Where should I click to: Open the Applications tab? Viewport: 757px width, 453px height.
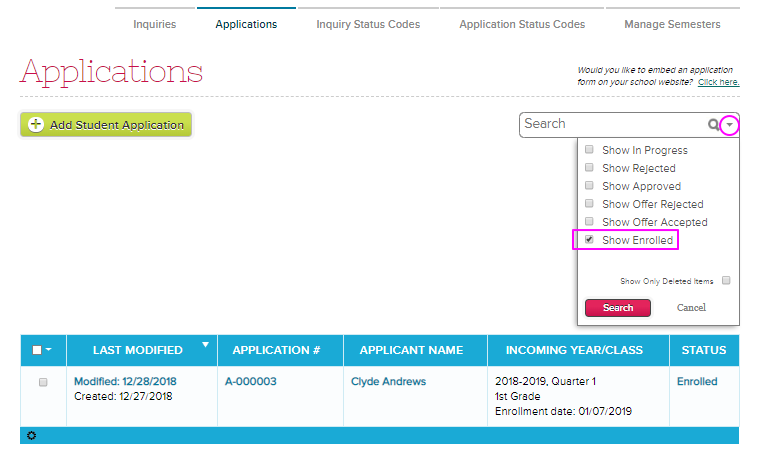246,24
